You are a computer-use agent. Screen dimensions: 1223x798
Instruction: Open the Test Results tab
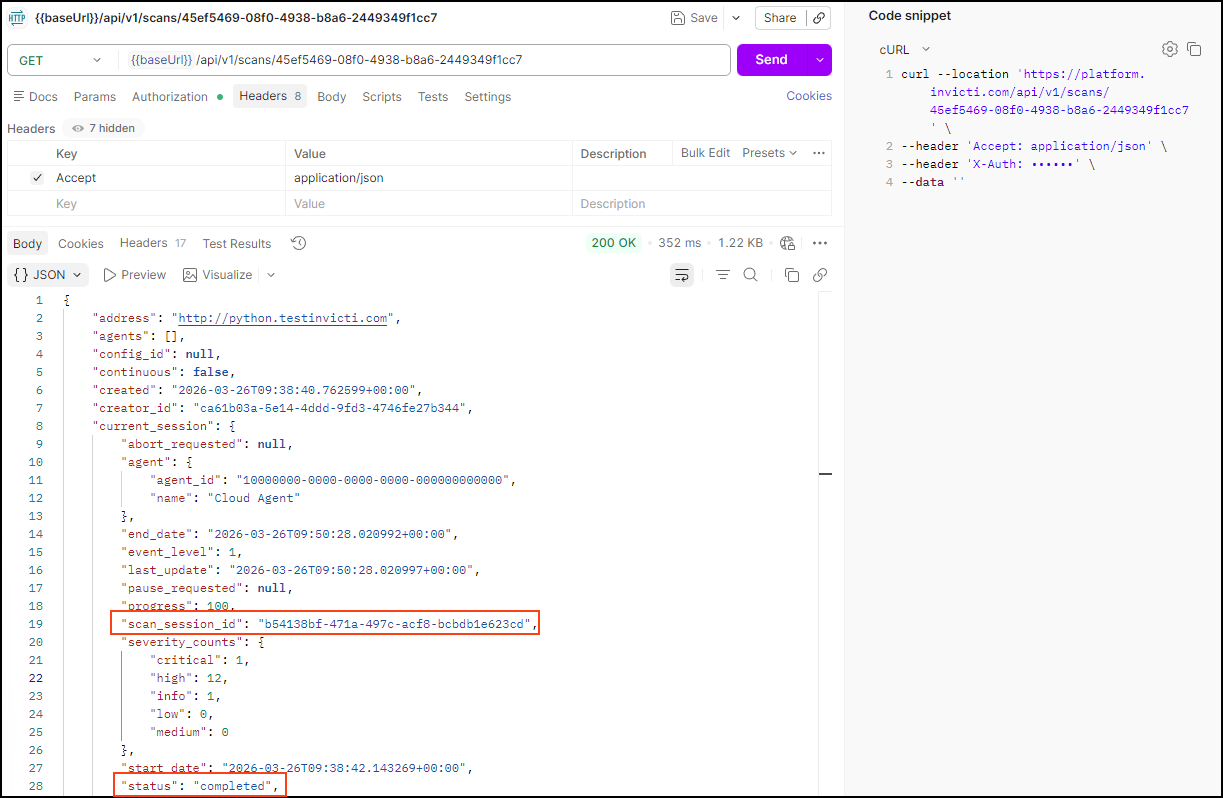tap(236, 242)
